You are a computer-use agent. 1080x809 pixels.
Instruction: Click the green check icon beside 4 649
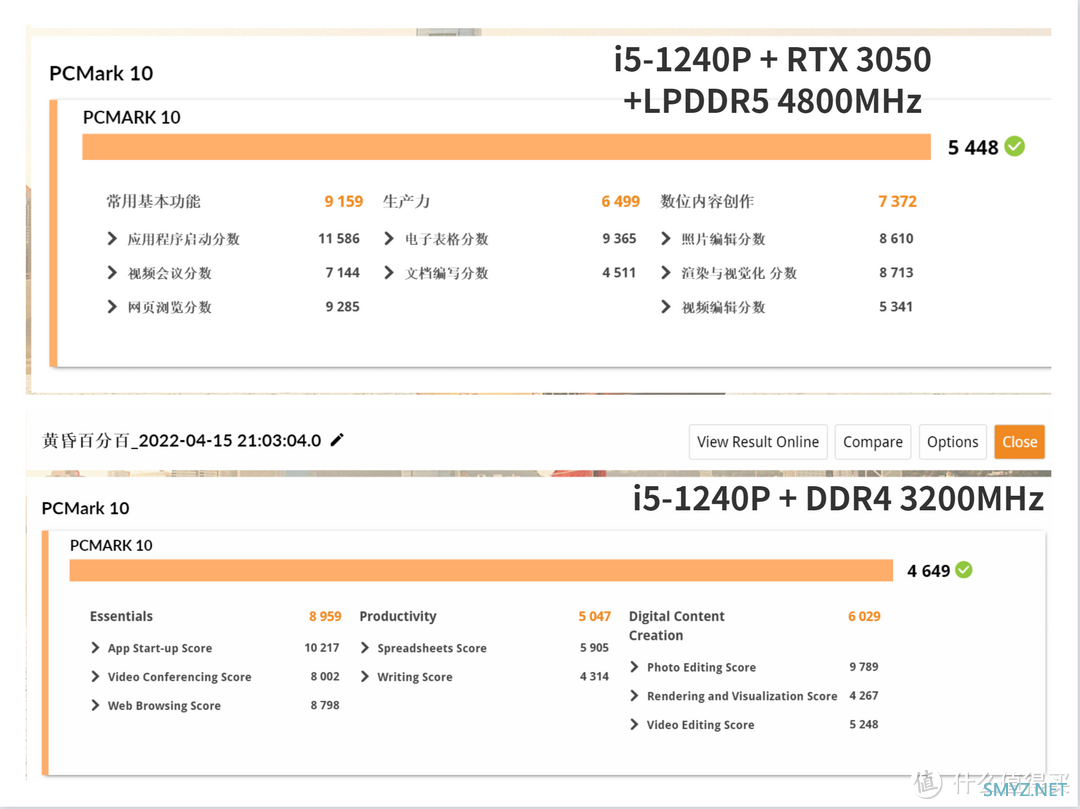pyautogui.click(x=964, y=570)
